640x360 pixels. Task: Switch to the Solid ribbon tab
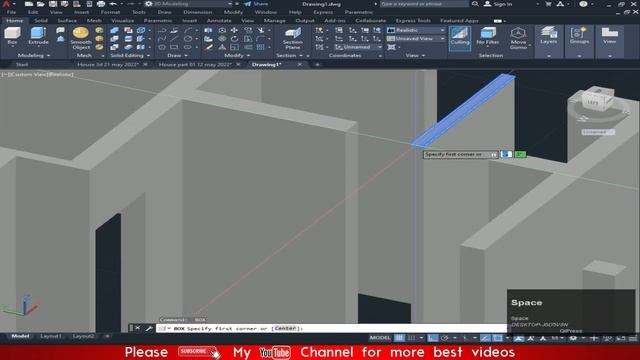(x=41, y=20)
